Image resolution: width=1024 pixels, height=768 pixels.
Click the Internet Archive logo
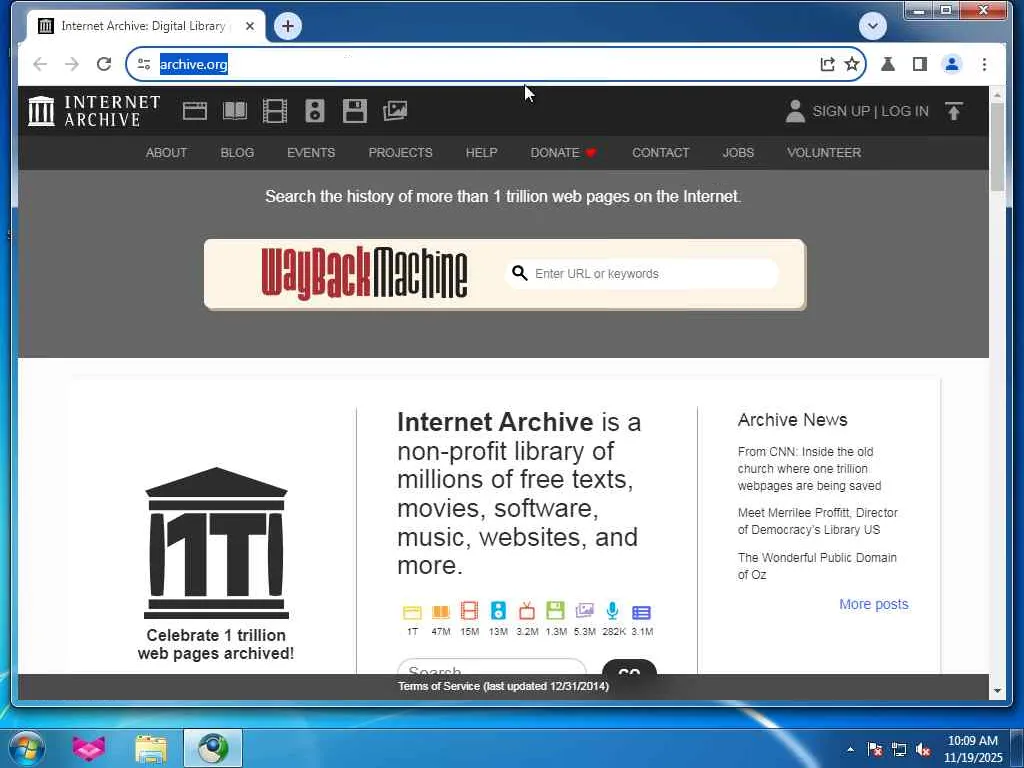[94, 111]
